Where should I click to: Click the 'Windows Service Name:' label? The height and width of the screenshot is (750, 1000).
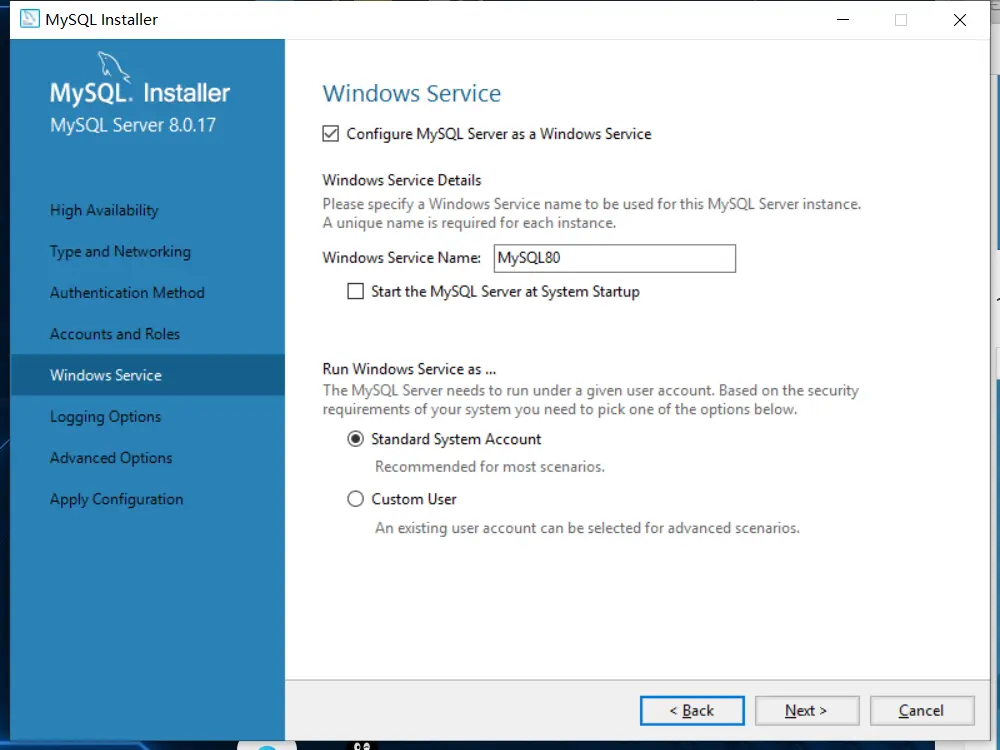click(402, 258)
